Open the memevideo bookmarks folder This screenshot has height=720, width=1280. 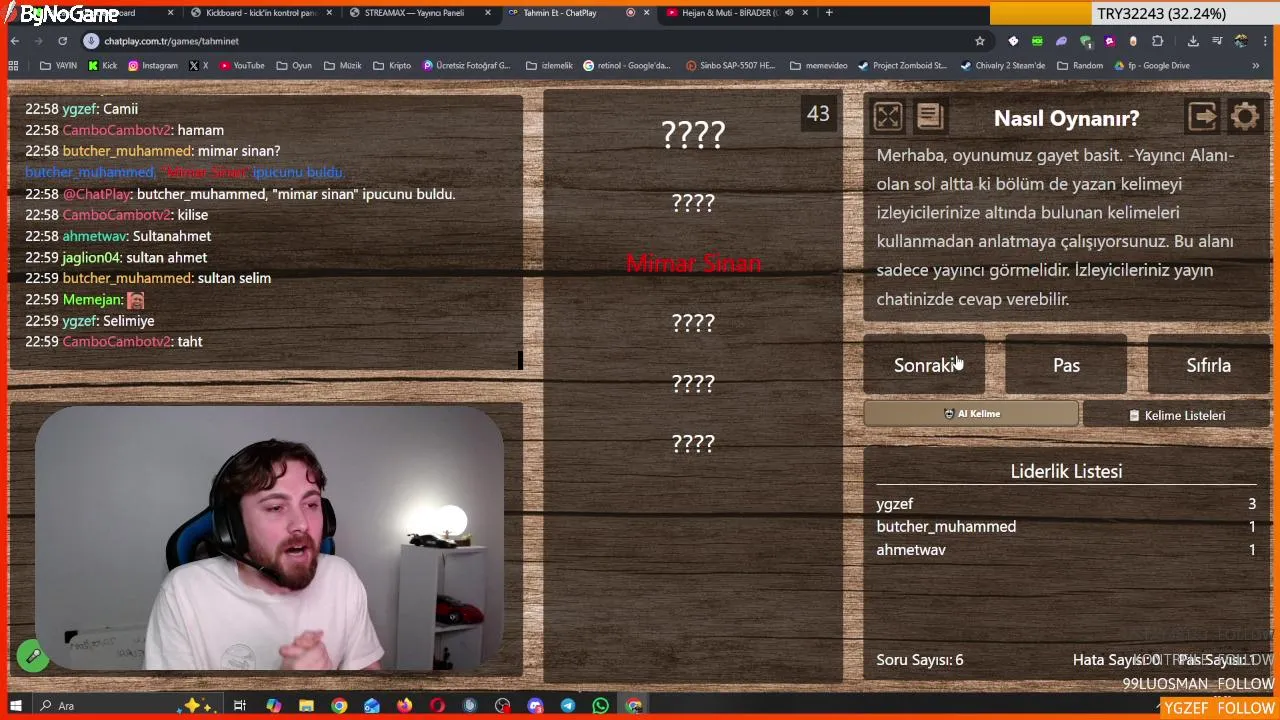click(818, 66)
